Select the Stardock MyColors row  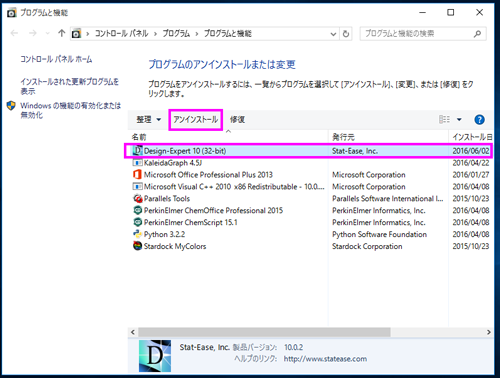(311, 246)
